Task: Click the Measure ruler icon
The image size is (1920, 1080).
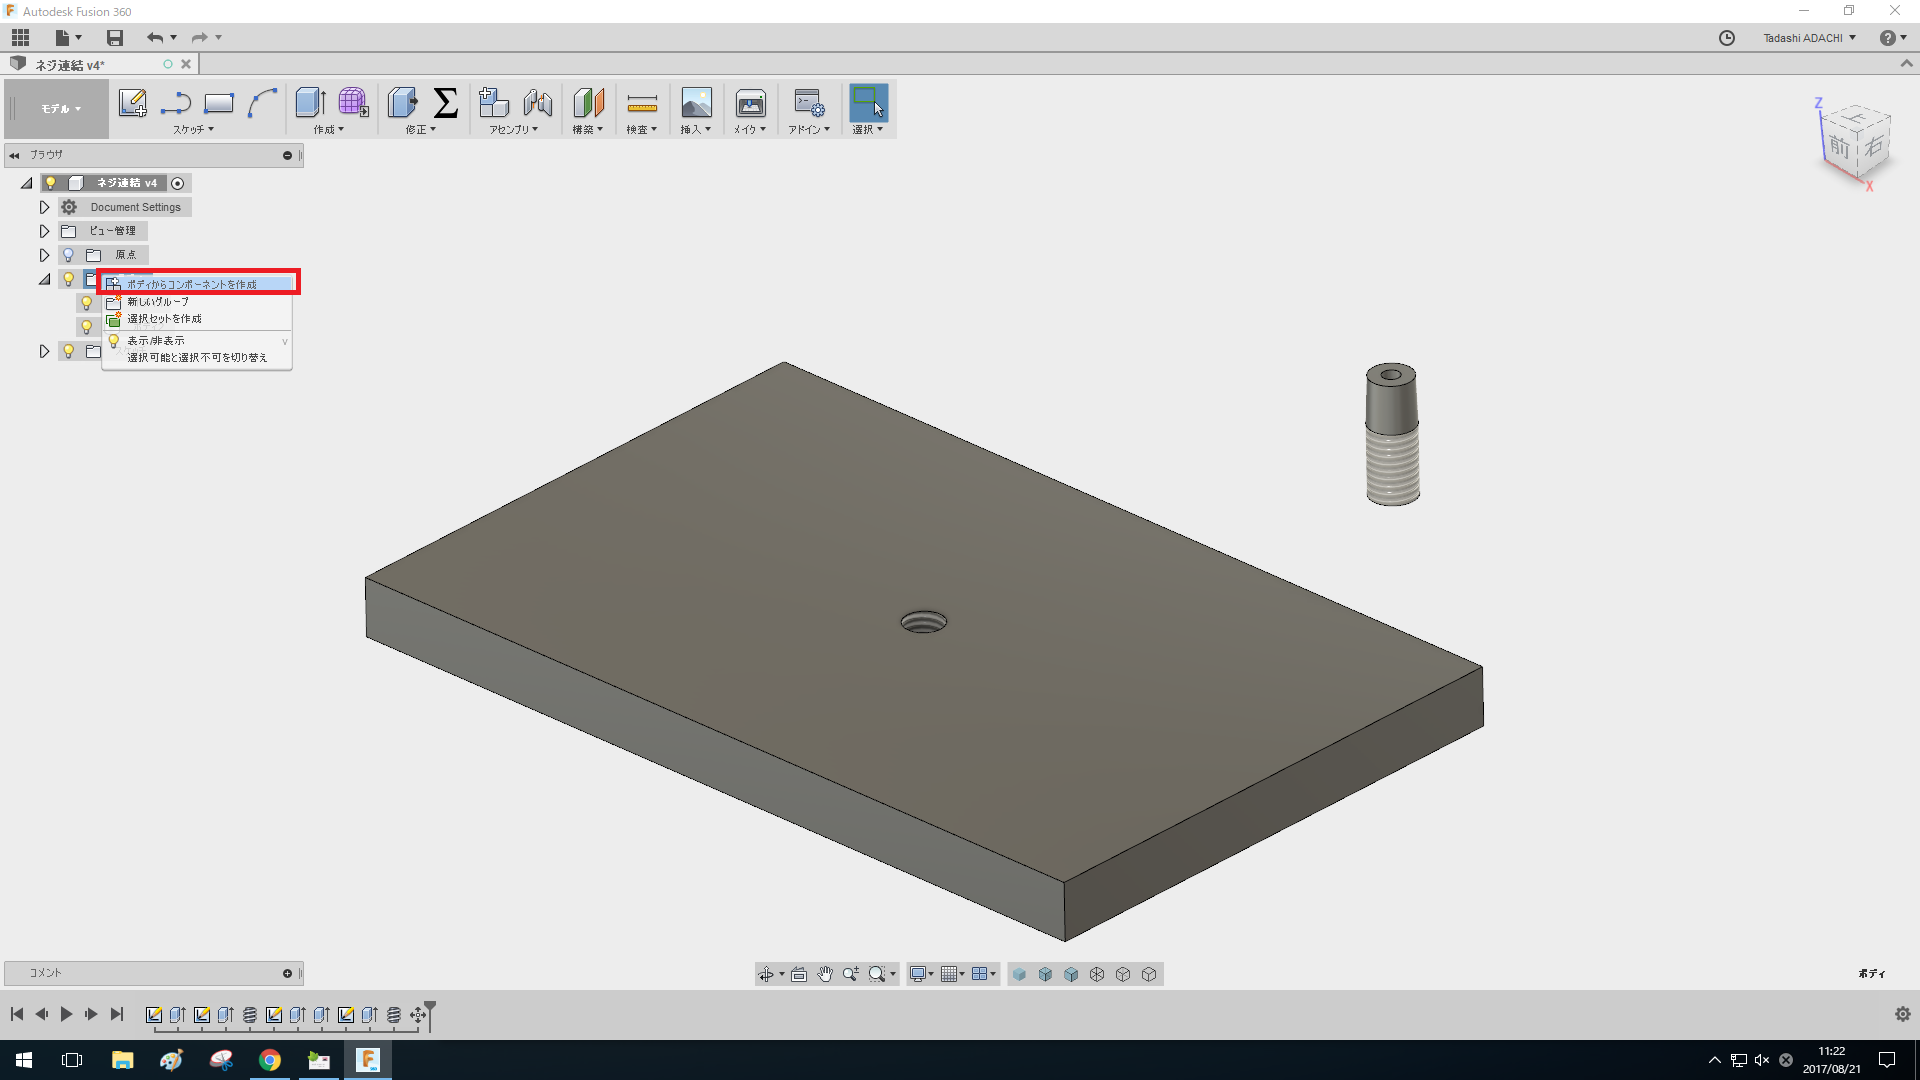Action: (642, 103)
